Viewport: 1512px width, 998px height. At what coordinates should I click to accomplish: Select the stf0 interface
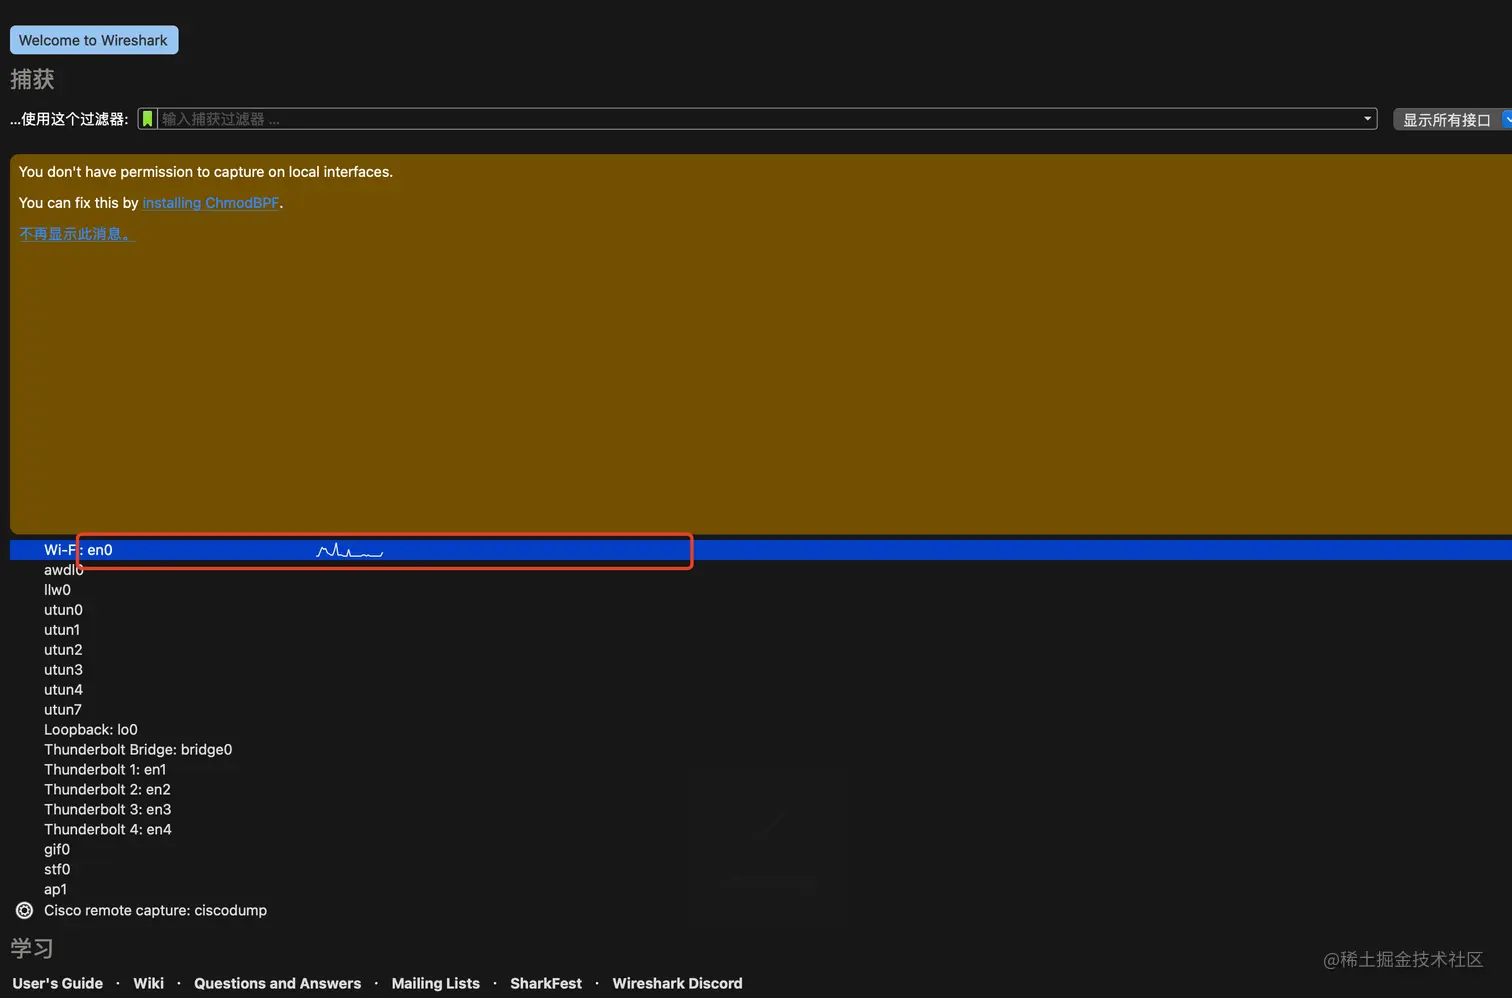pyautogui.click(x=761, y=870)
